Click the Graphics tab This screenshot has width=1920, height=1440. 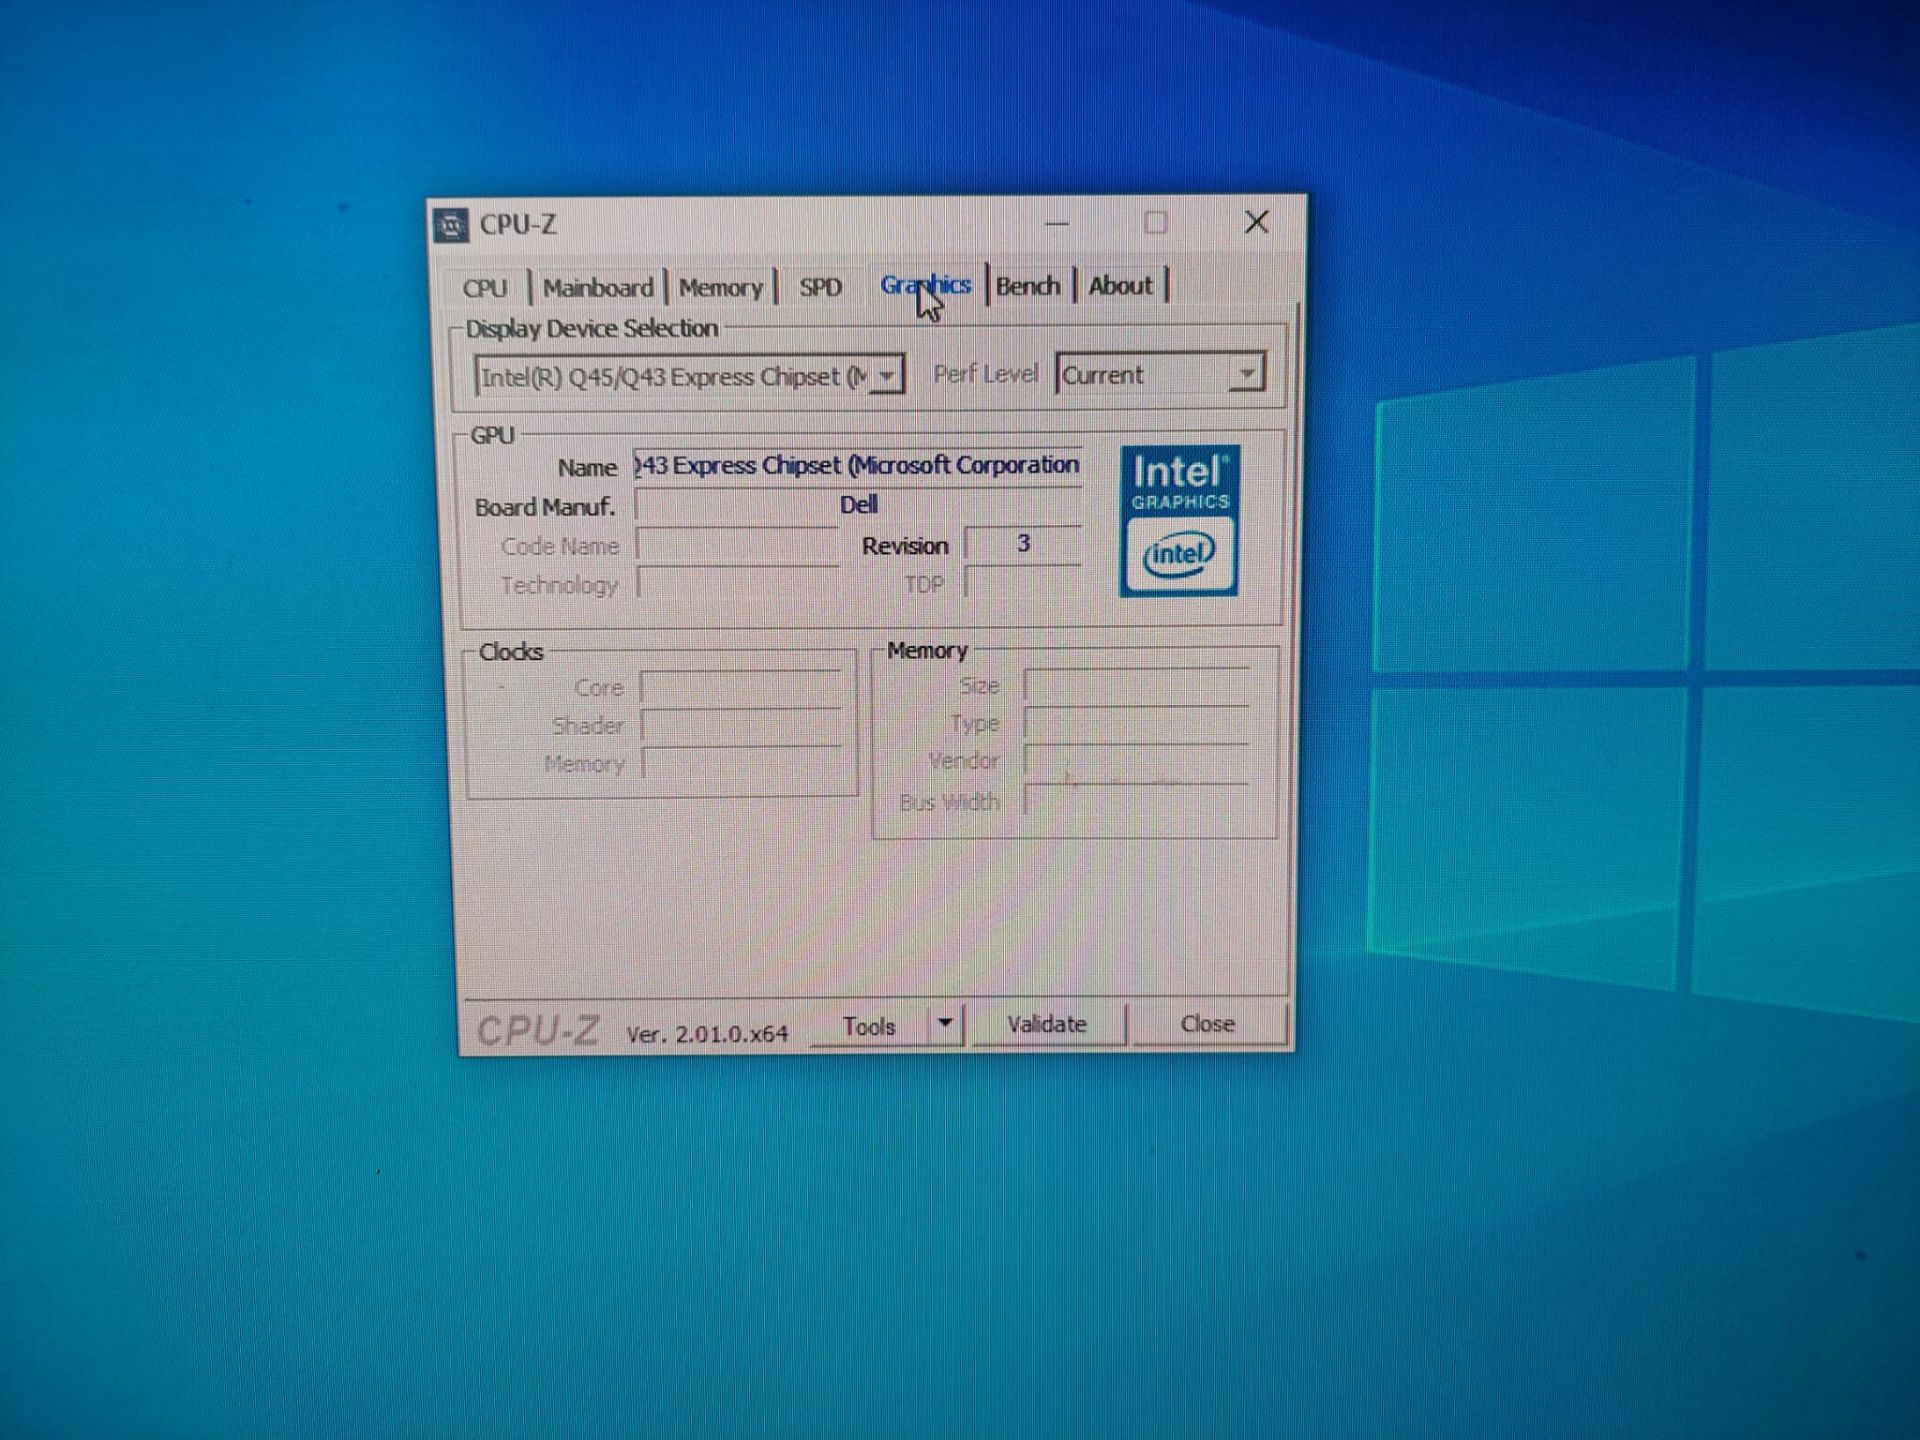(925, 285)
